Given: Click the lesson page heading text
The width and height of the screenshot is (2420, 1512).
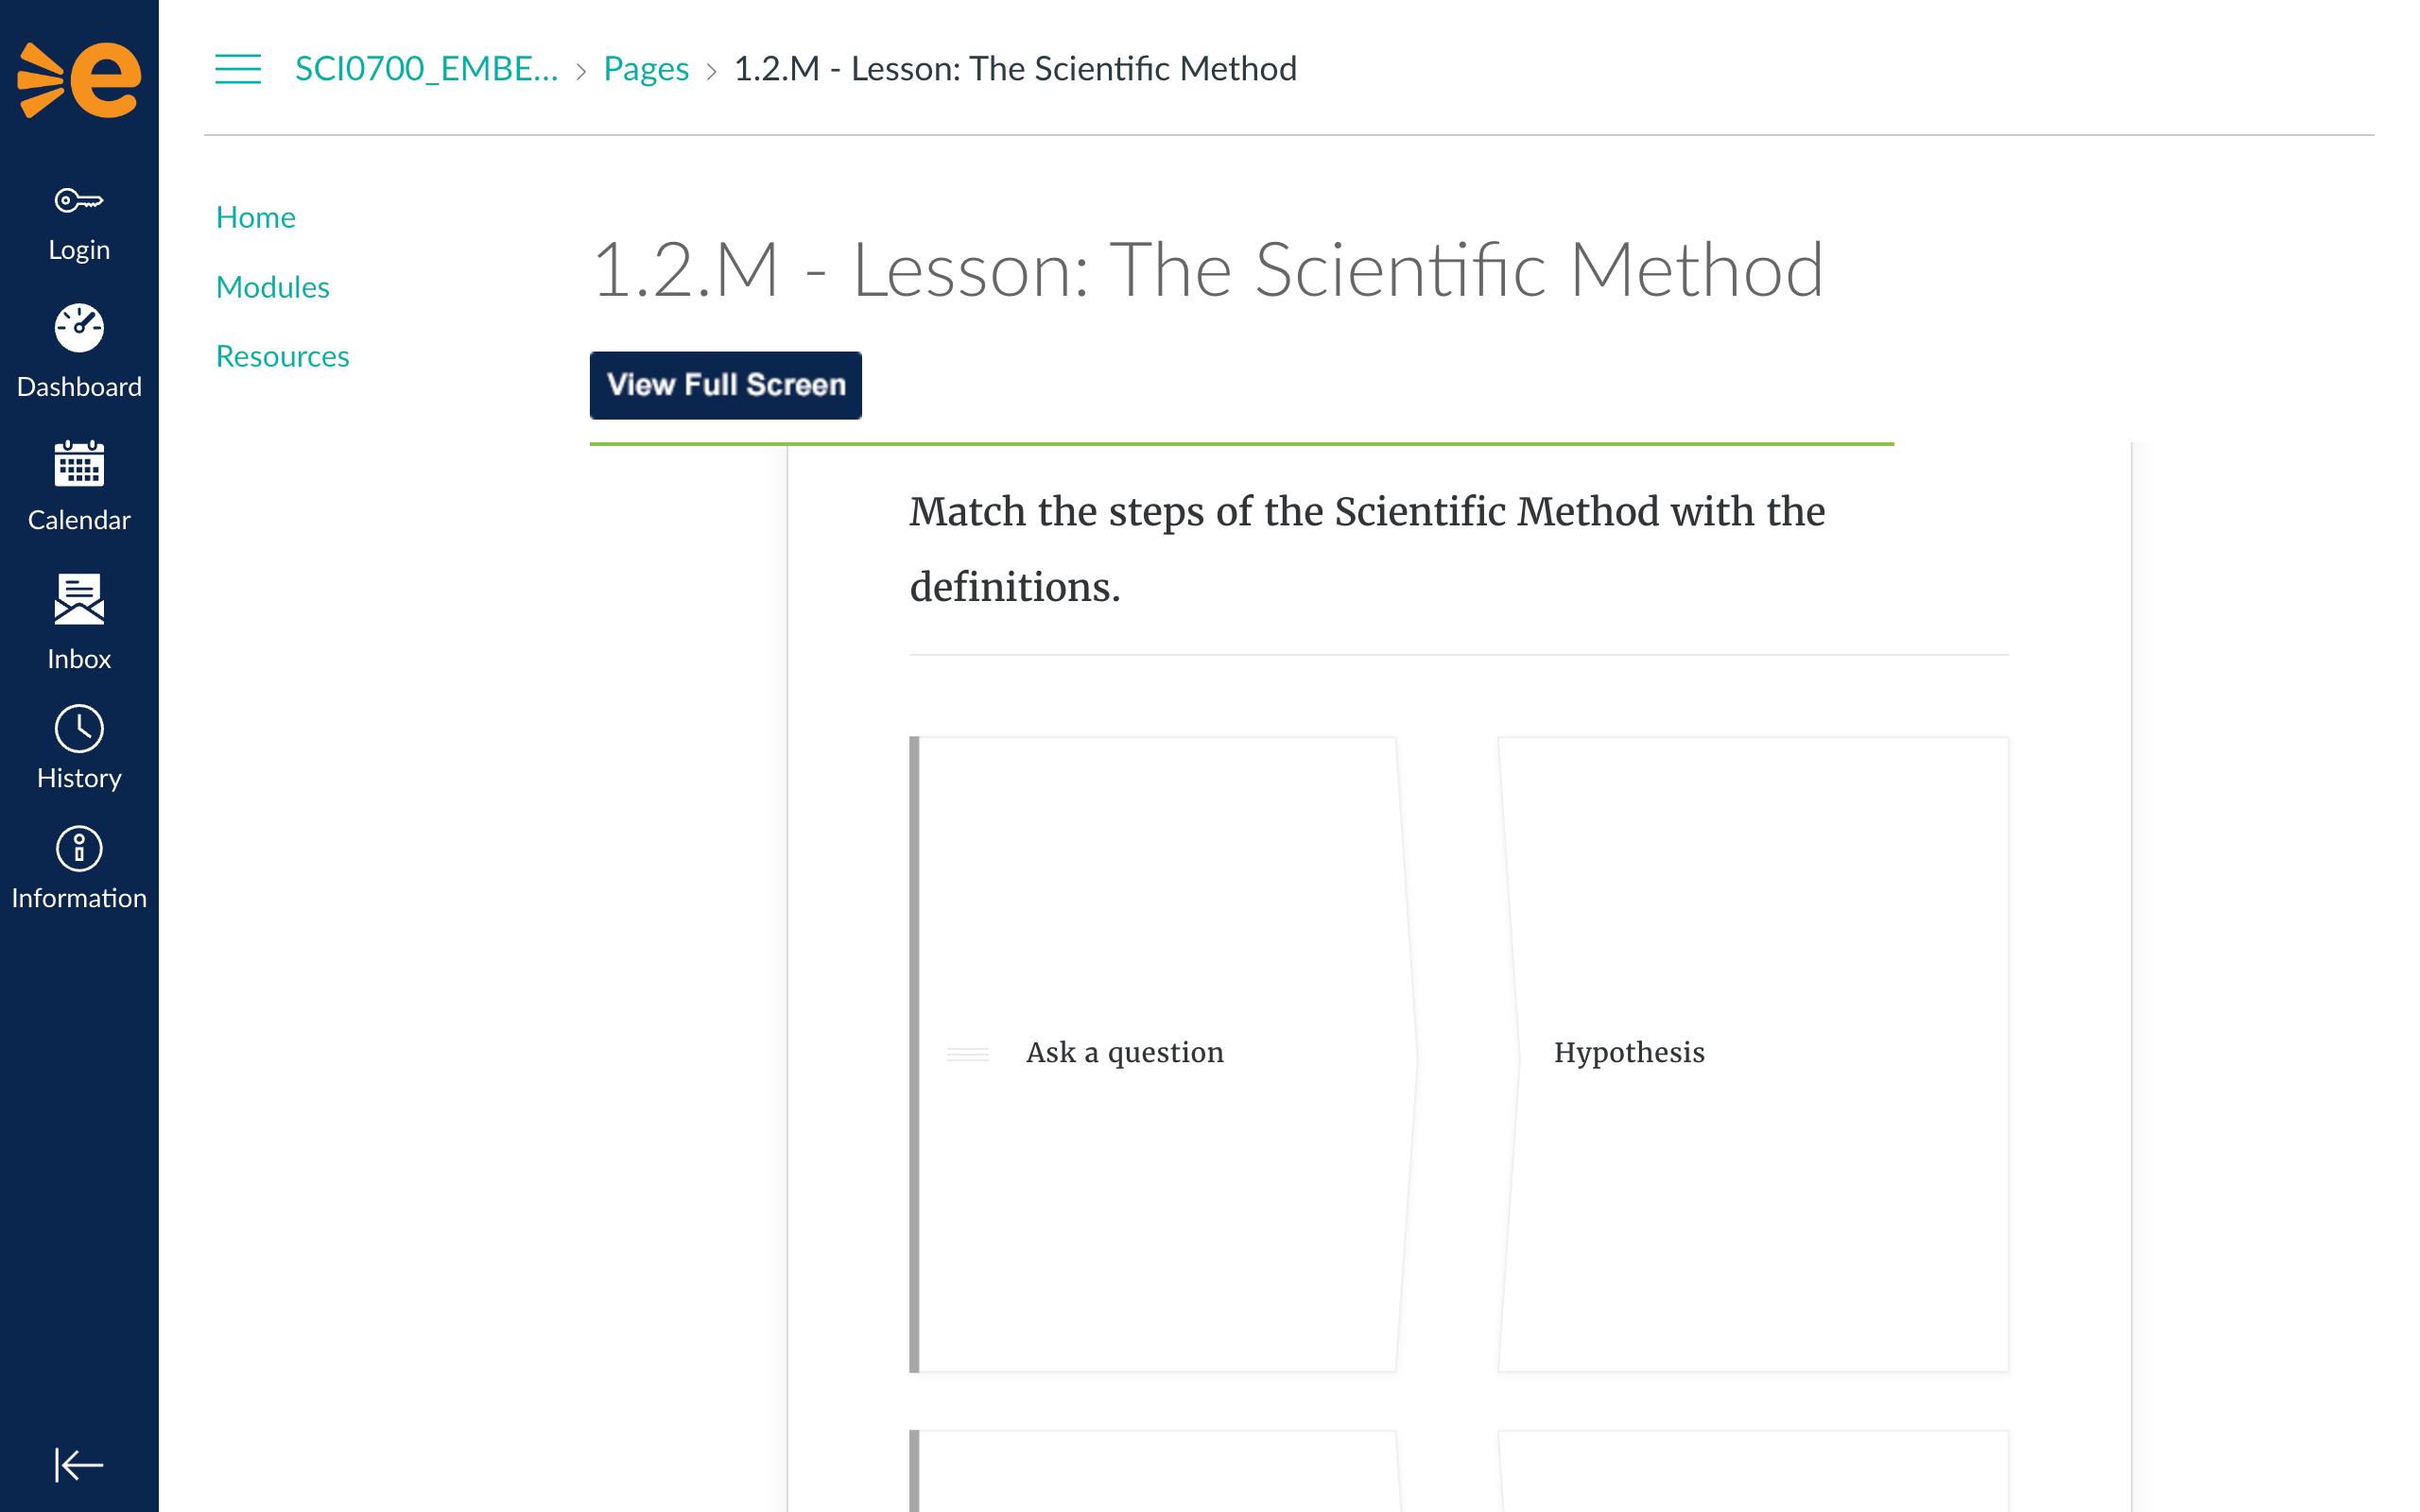Looking at the screenshot, I should [x=1208, y=270].
